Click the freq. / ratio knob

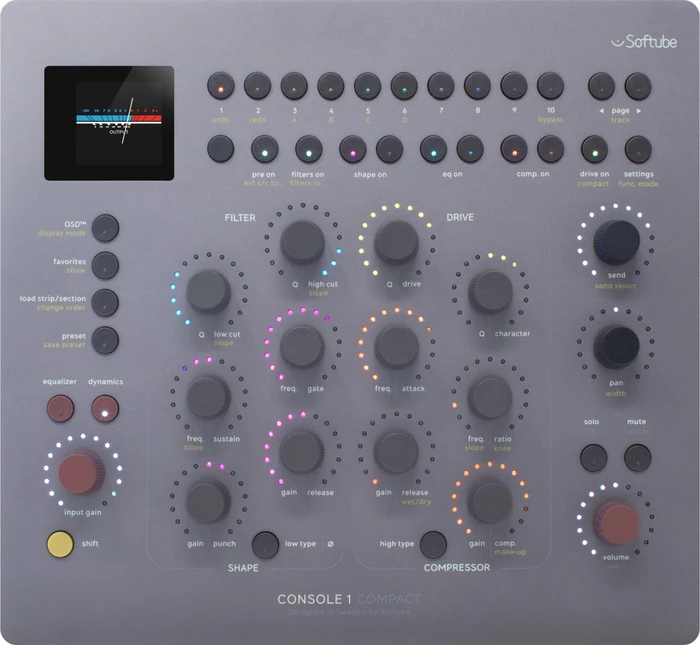click(x=490, y=397)
